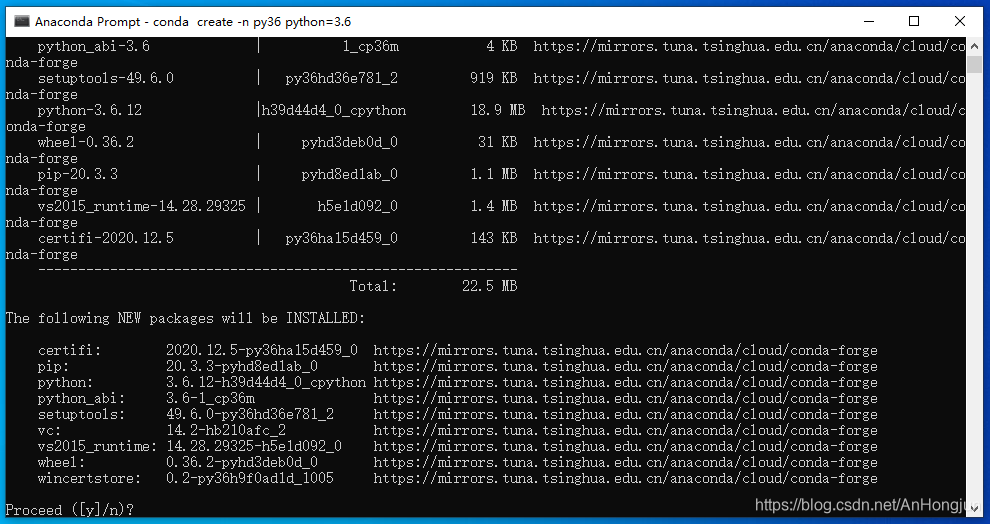
Task: Maximize the Anaconda Prompt window
Action: tap(914, 21)
